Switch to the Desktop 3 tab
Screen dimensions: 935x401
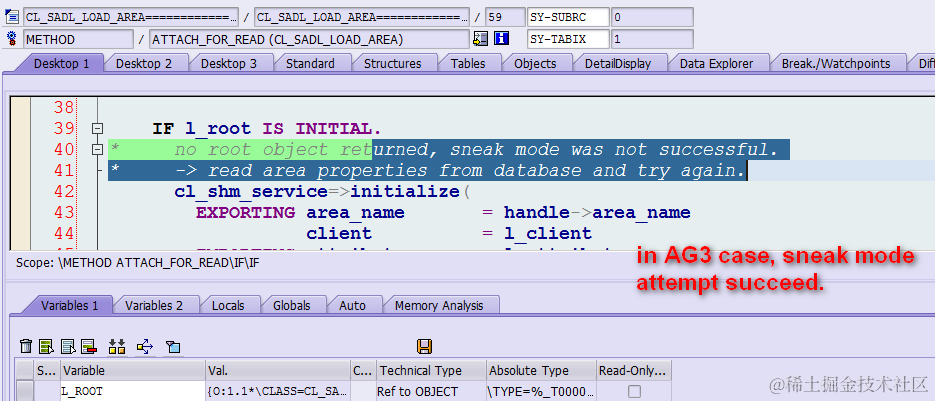coord(229,63)
